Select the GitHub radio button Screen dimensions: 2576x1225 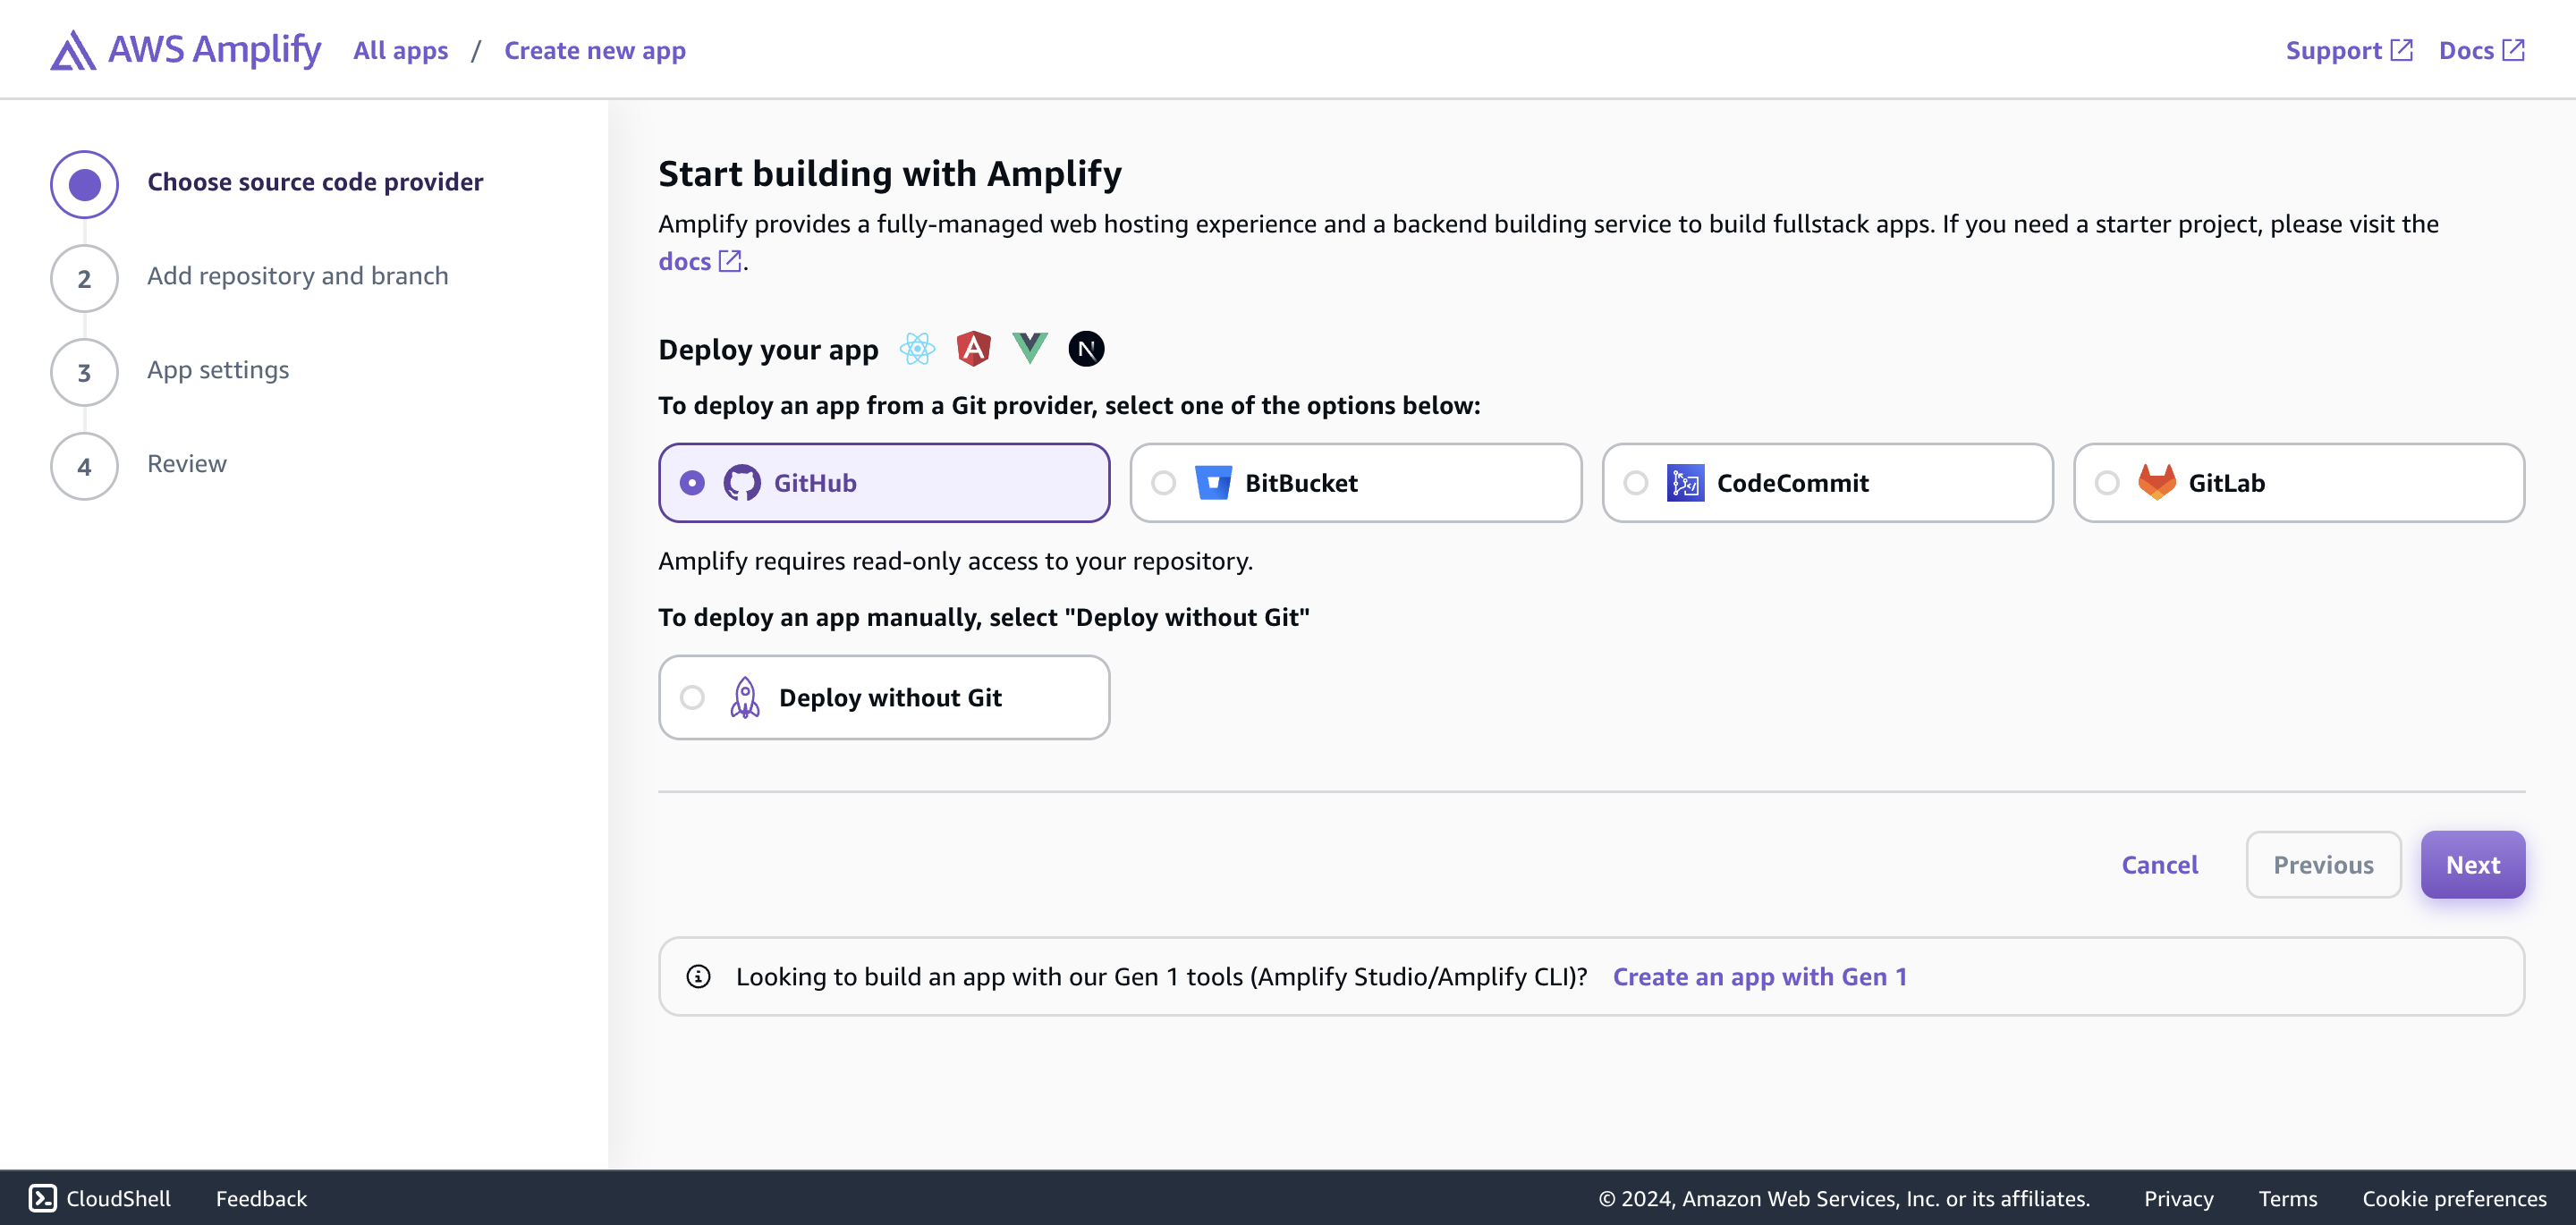click(692, 483)
